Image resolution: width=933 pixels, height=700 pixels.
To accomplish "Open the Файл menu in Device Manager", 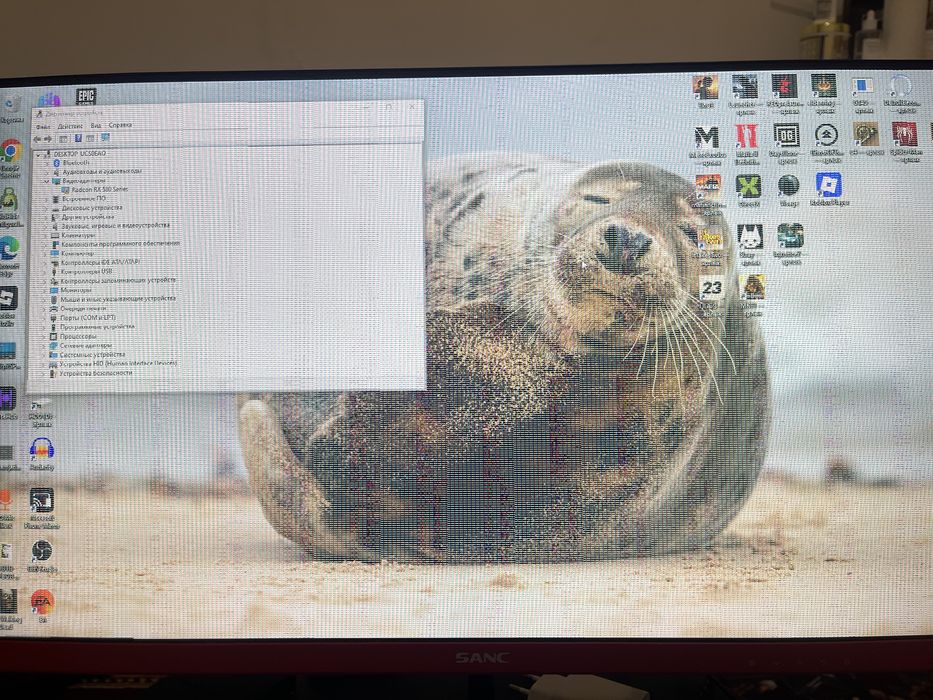I will tap(43, 126).
